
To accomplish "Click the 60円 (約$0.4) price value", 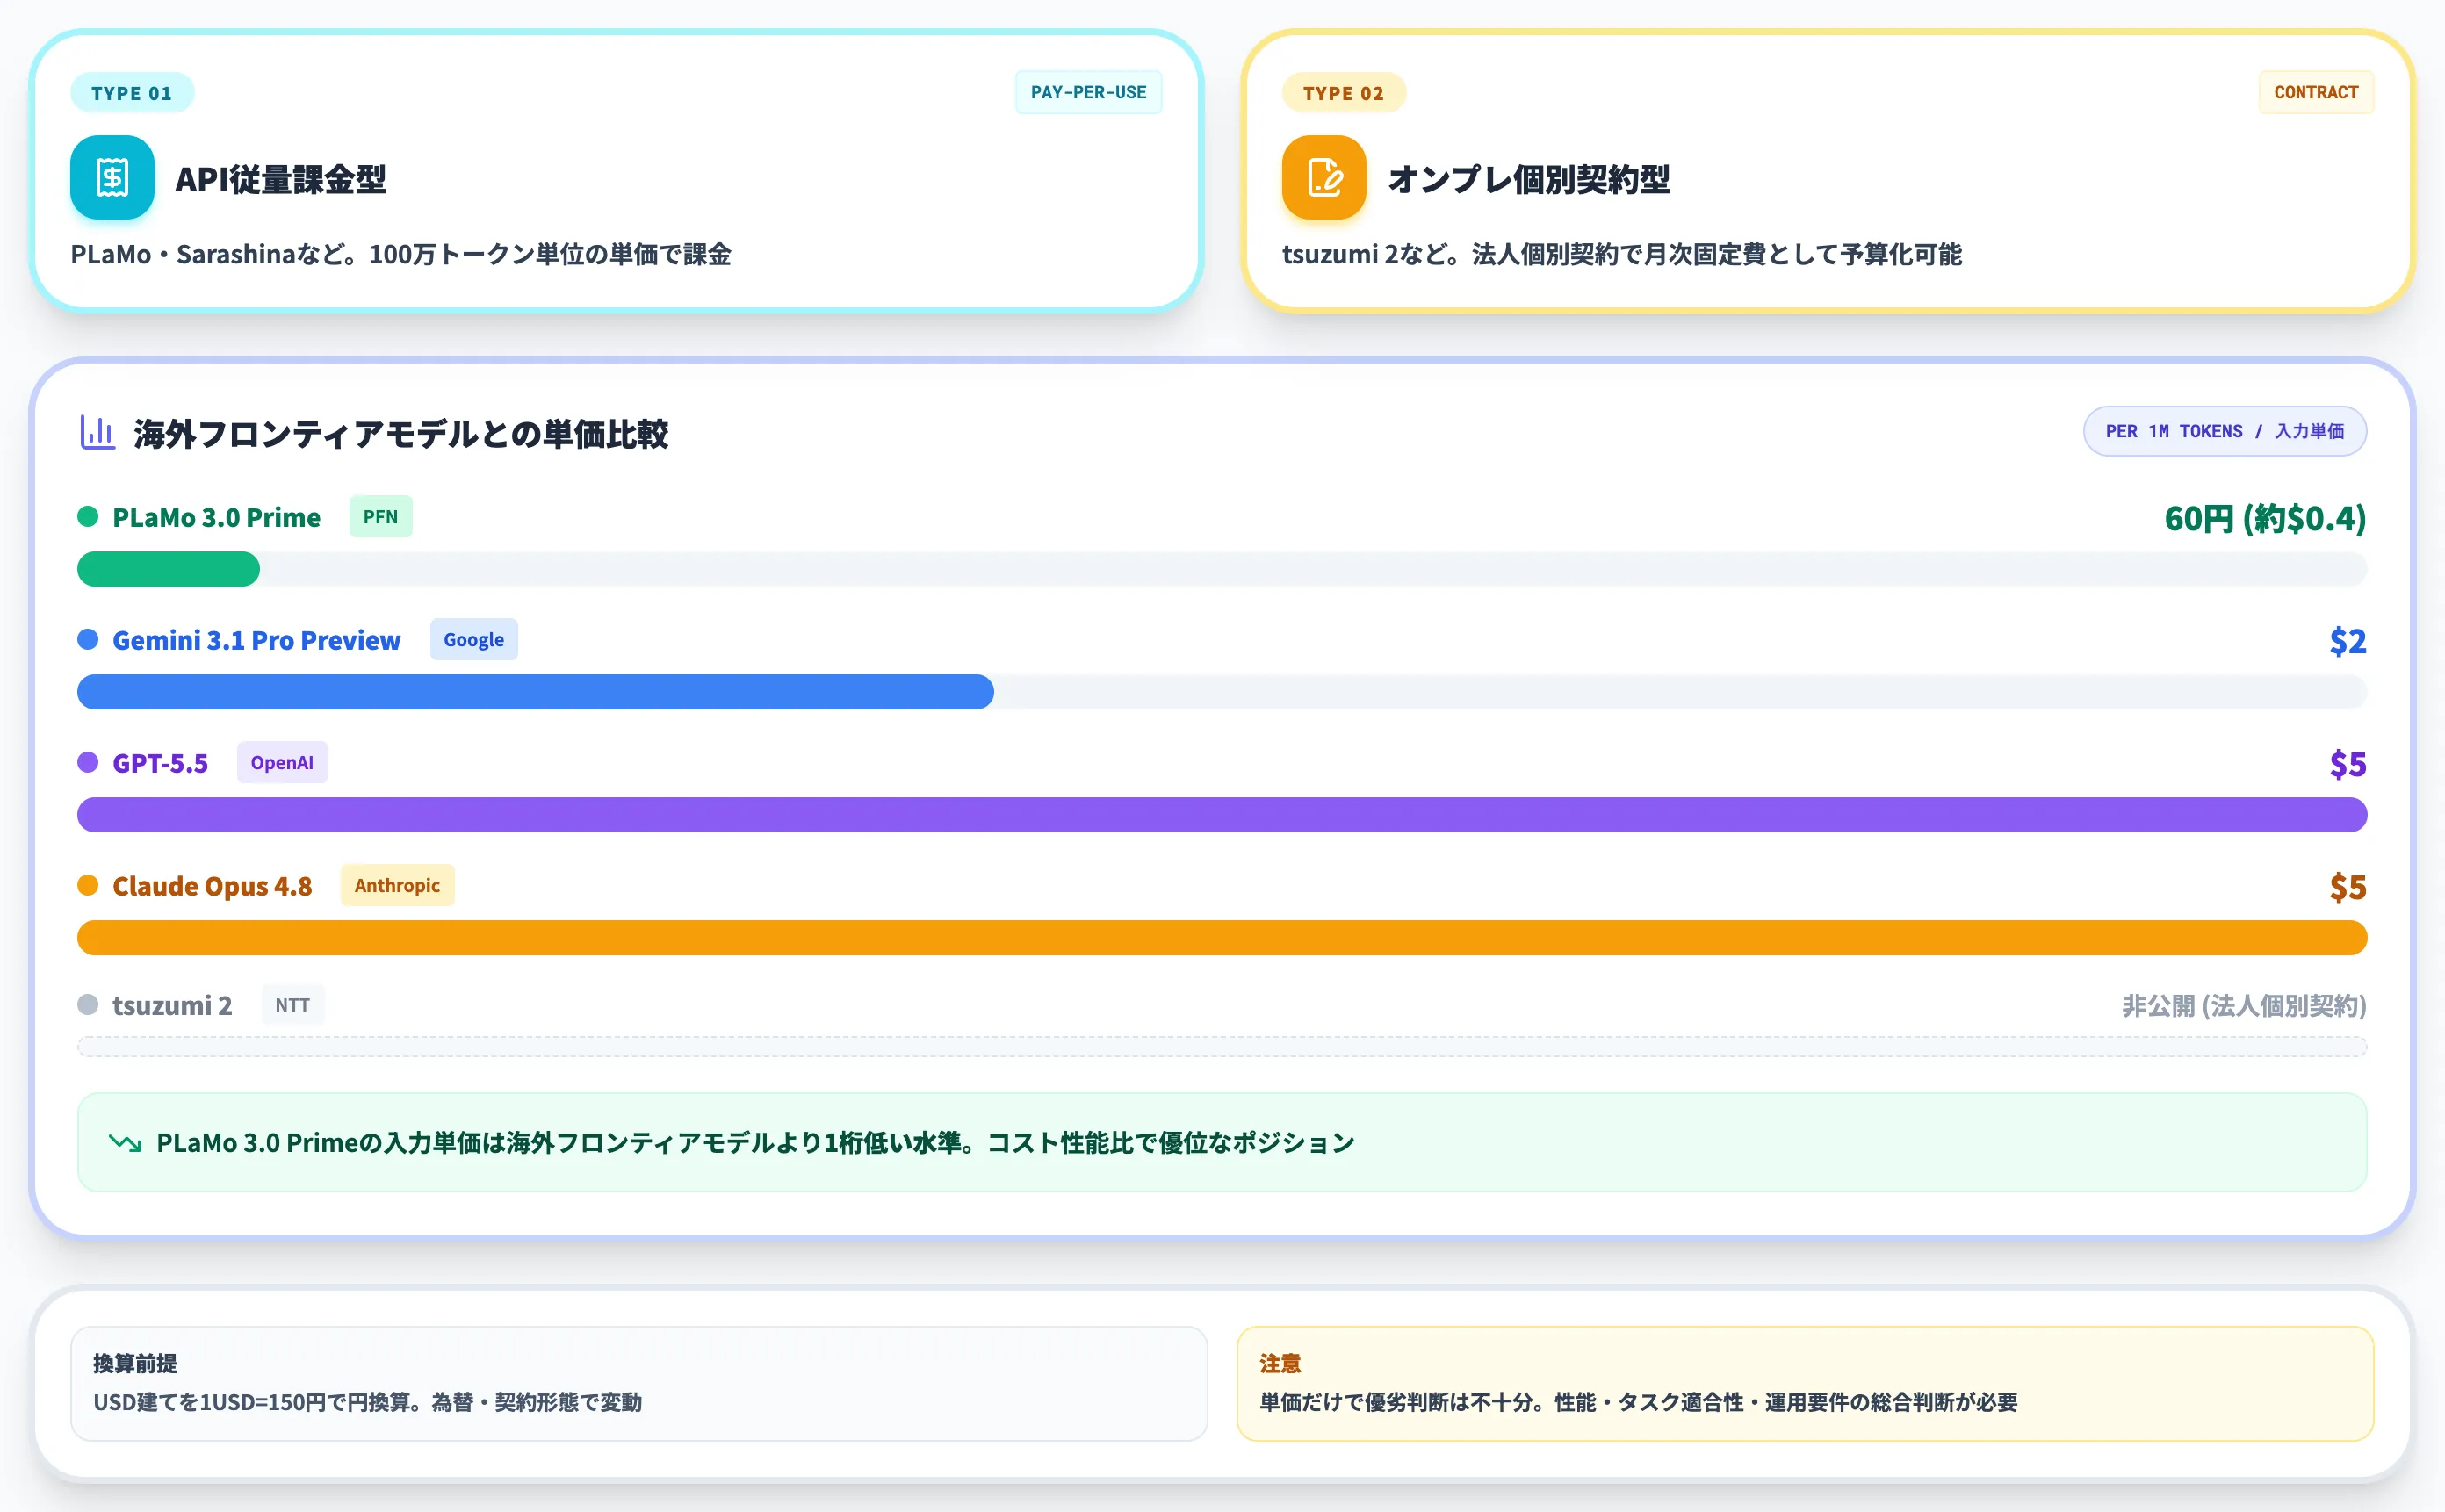I will [2266, 519].
